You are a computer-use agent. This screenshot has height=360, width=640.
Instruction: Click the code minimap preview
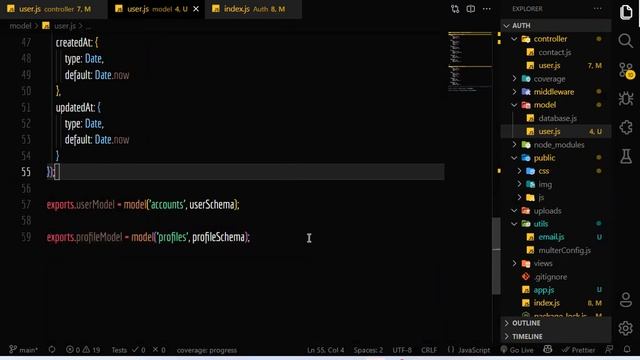point(470,61)
